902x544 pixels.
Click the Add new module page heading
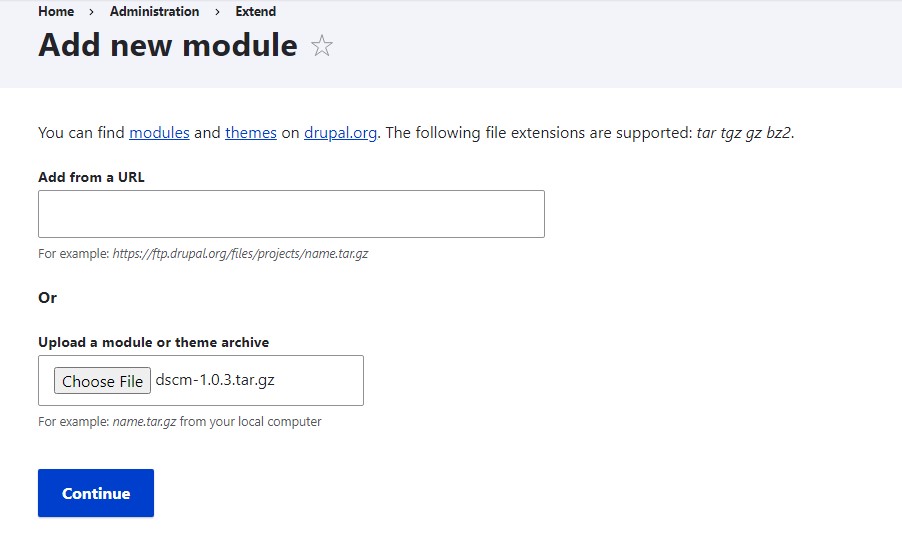coord(168,45)
